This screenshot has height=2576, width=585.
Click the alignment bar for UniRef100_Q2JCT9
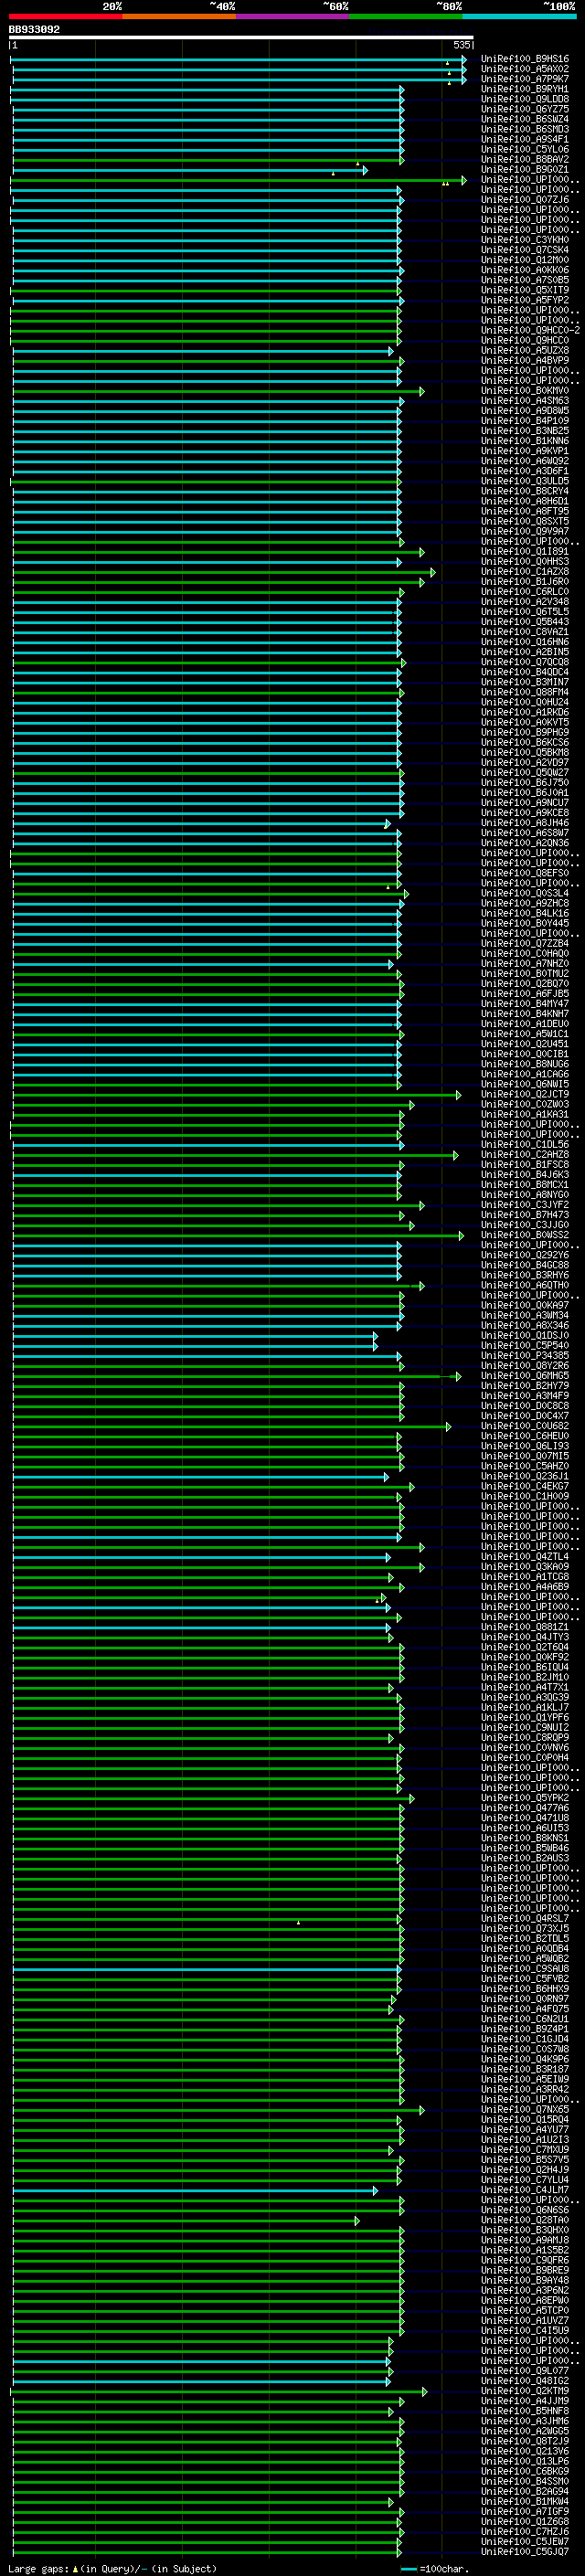point(237,1094)
